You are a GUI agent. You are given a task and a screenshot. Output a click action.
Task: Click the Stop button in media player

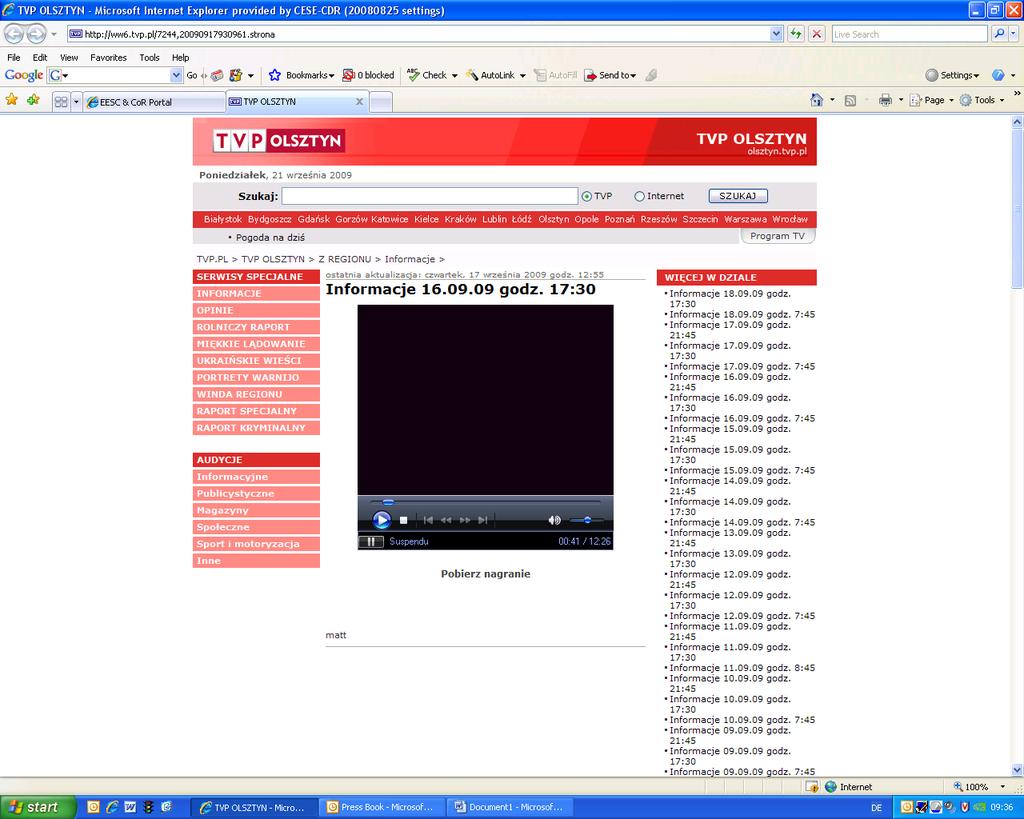point(404,520)
